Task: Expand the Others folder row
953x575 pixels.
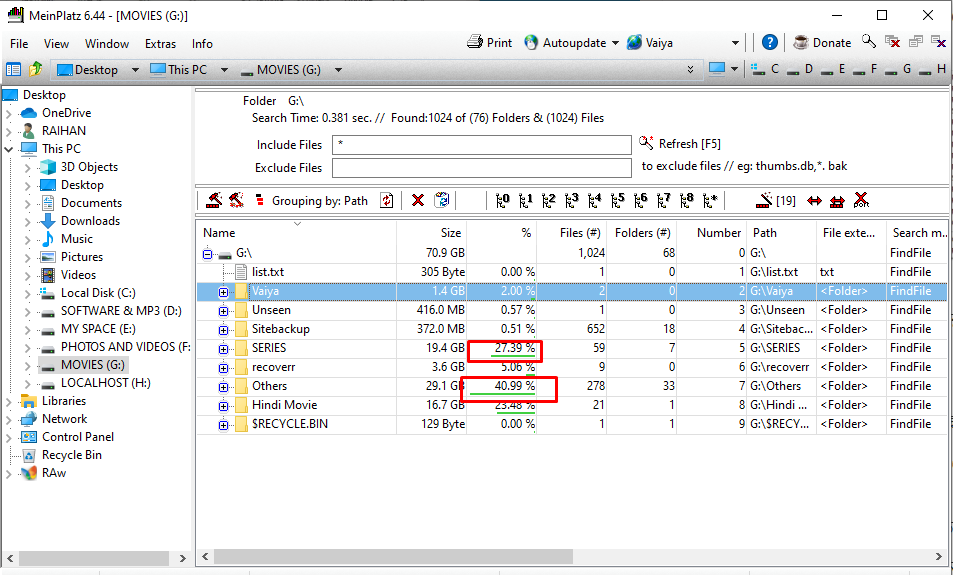Action: (224, 387)
